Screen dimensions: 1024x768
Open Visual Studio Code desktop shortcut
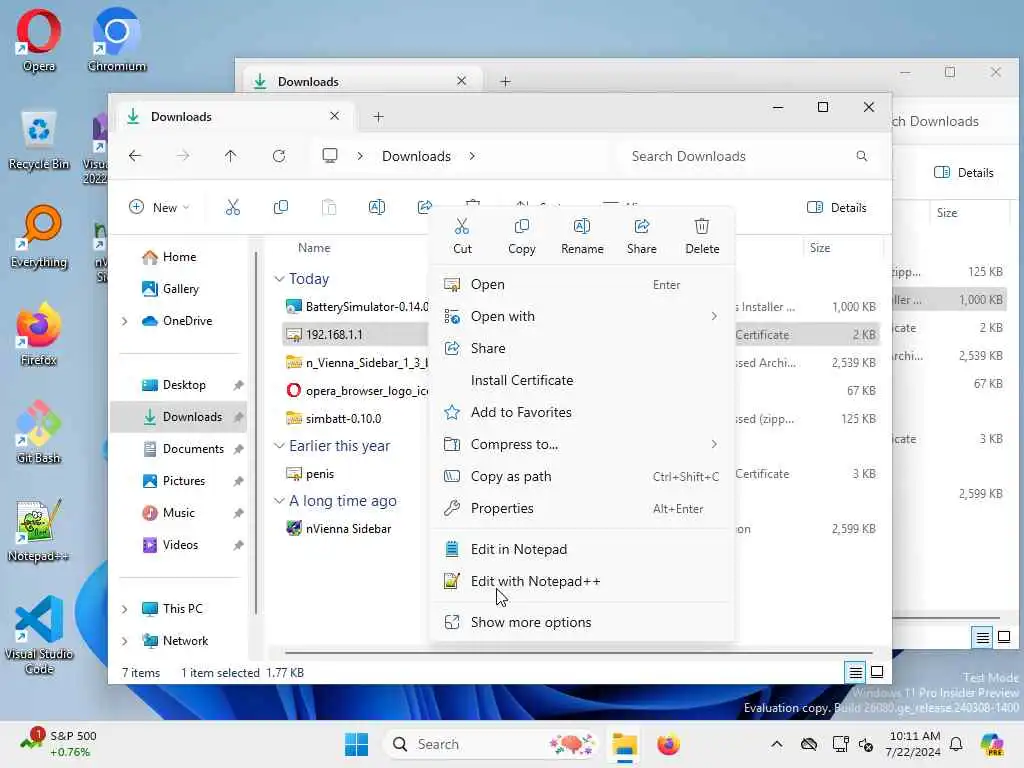pyautogui.click(x=39, y=635)
